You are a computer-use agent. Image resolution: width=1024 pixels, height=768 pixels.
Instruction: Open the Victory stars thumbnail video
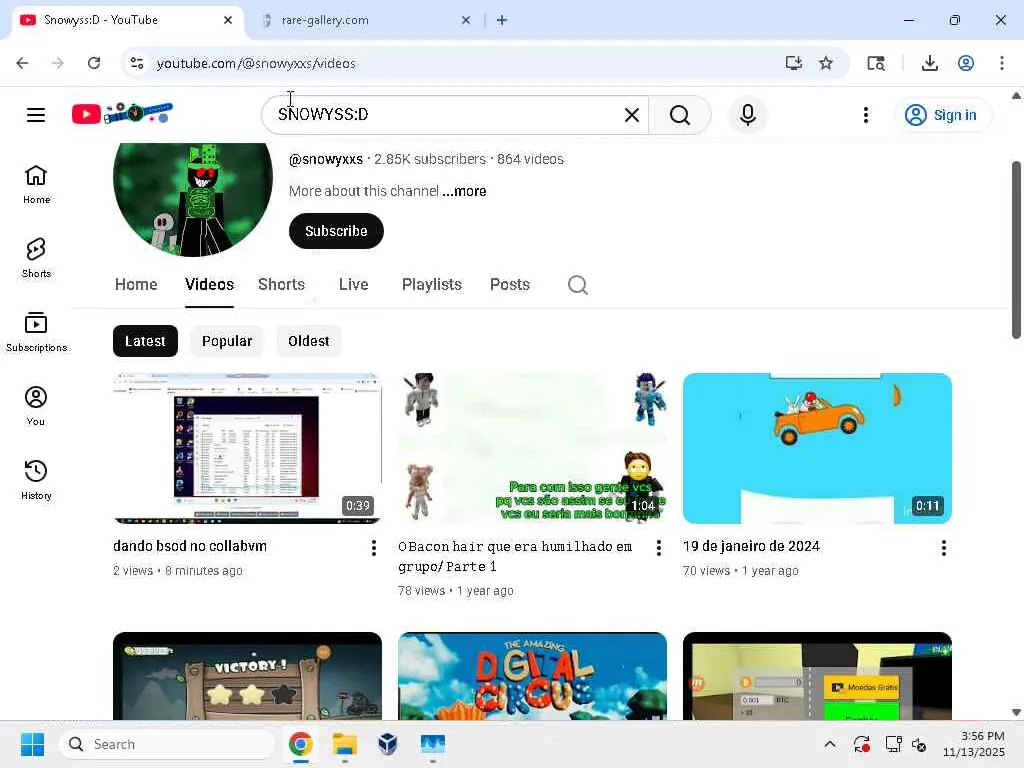coord(247,675)
